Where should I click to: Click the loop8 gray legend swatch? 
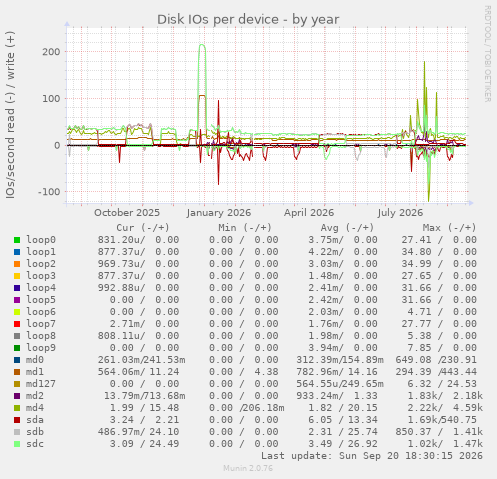click(17, 336)
